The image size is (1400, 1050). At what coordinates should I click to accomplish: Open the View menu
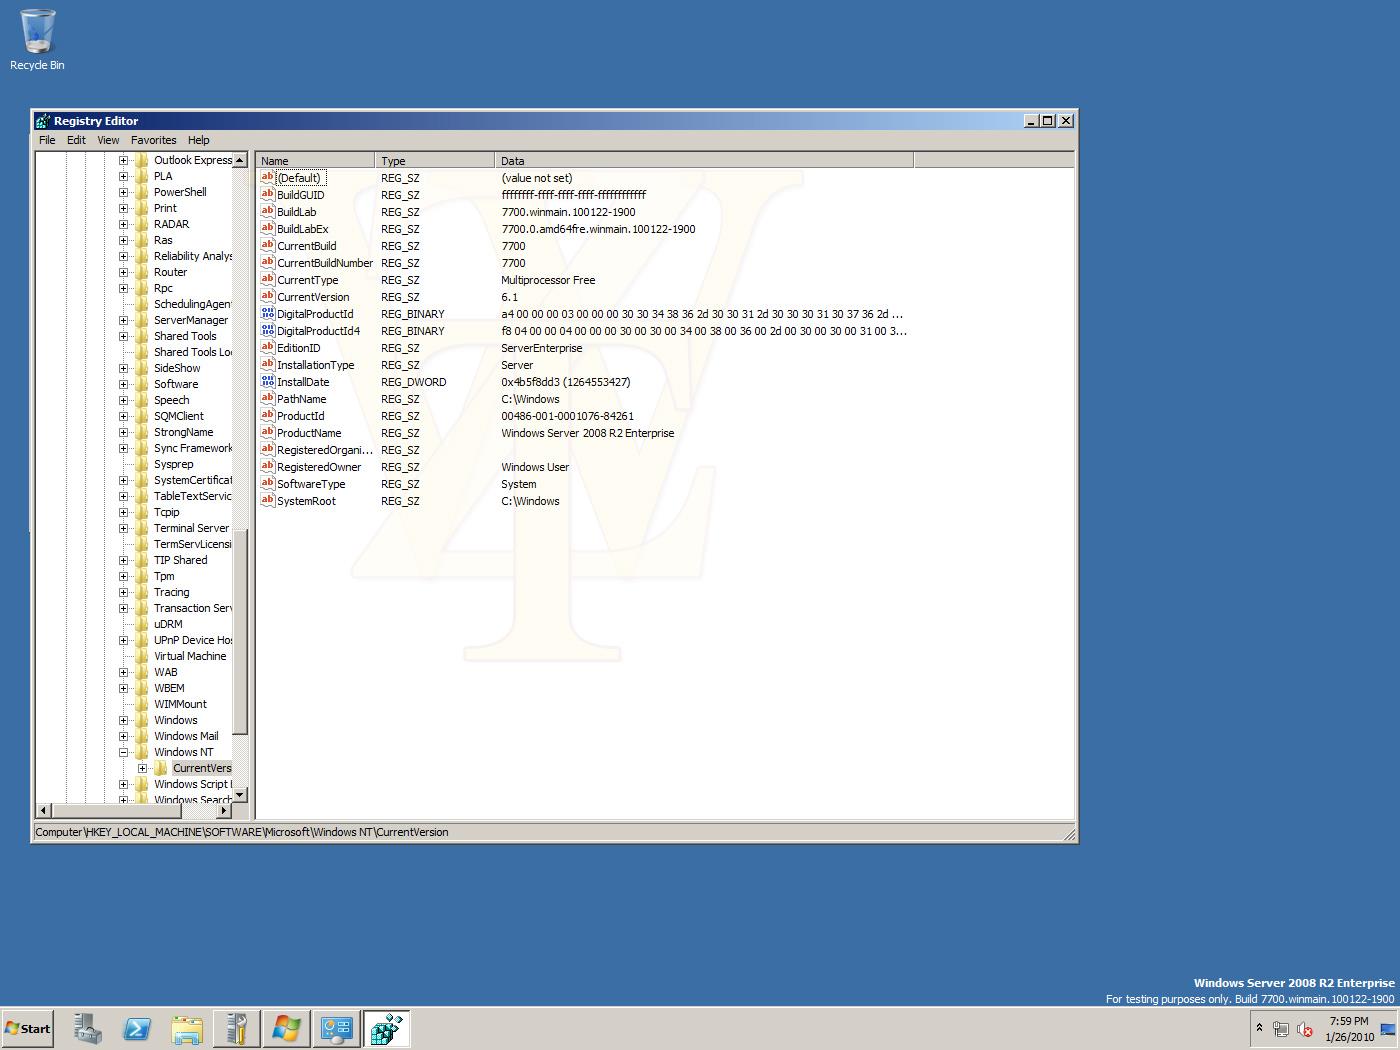[x=108, y=140]
